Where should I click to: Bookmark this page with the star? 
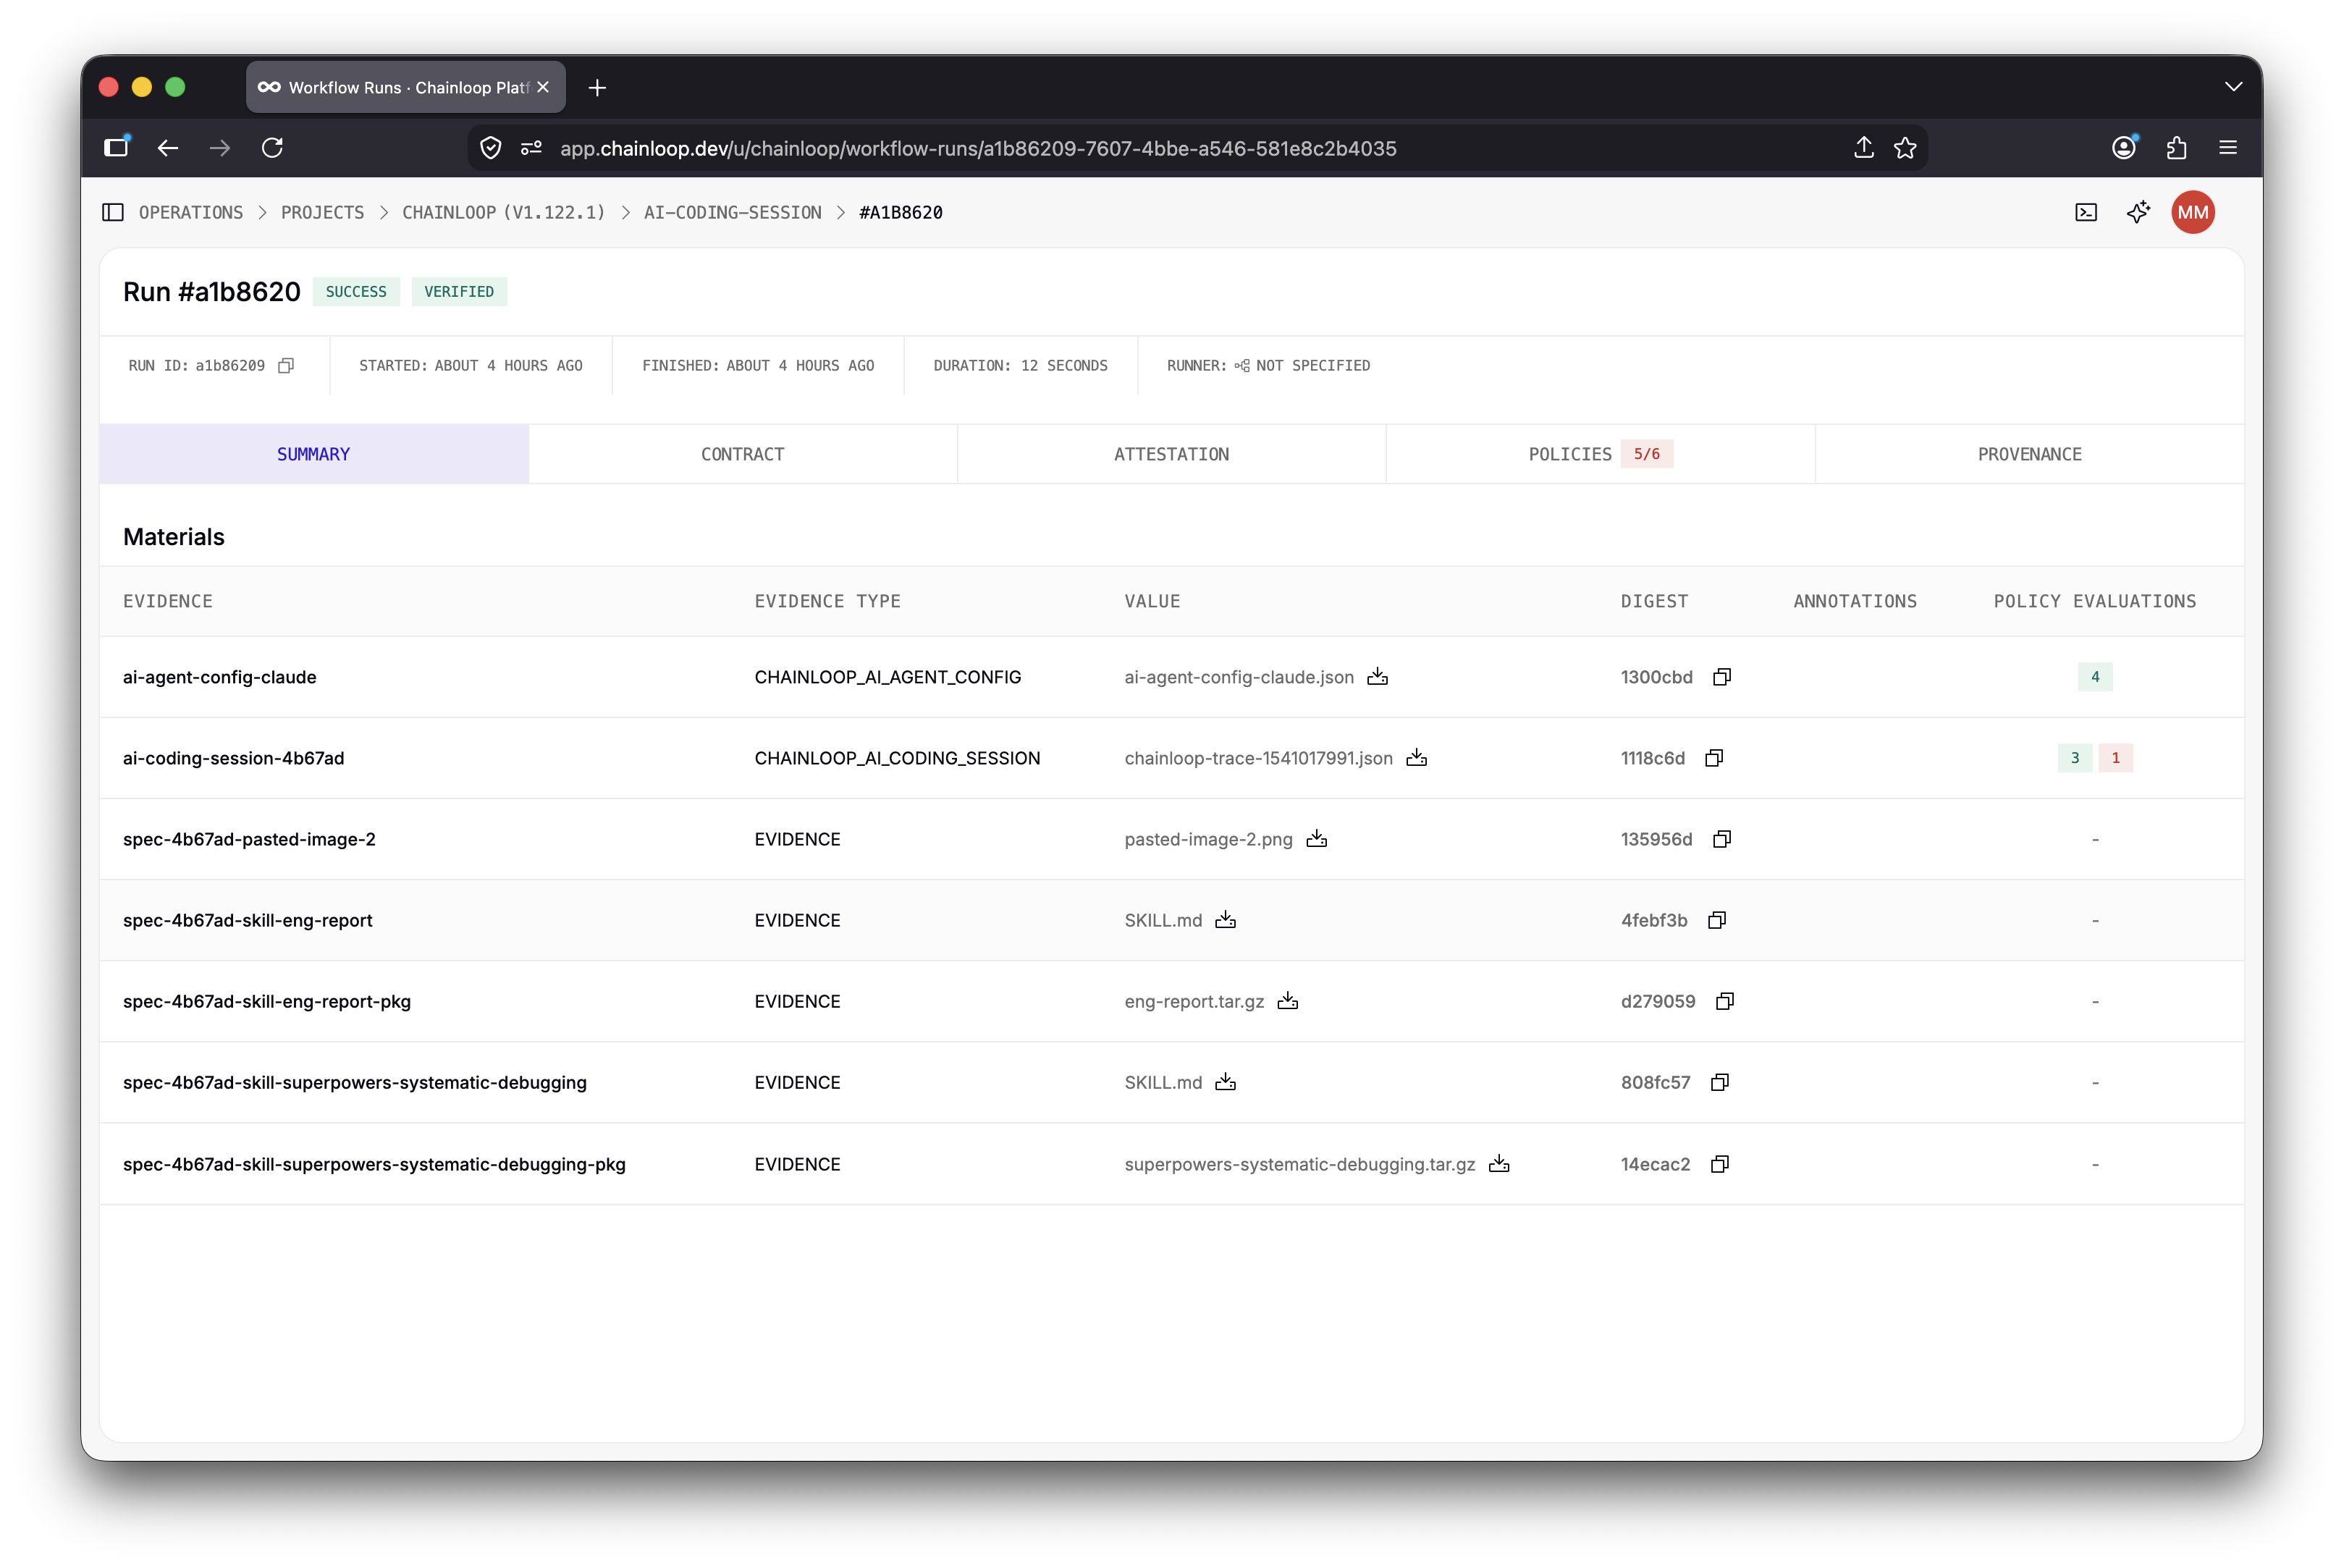click(x=1904, y=148)
